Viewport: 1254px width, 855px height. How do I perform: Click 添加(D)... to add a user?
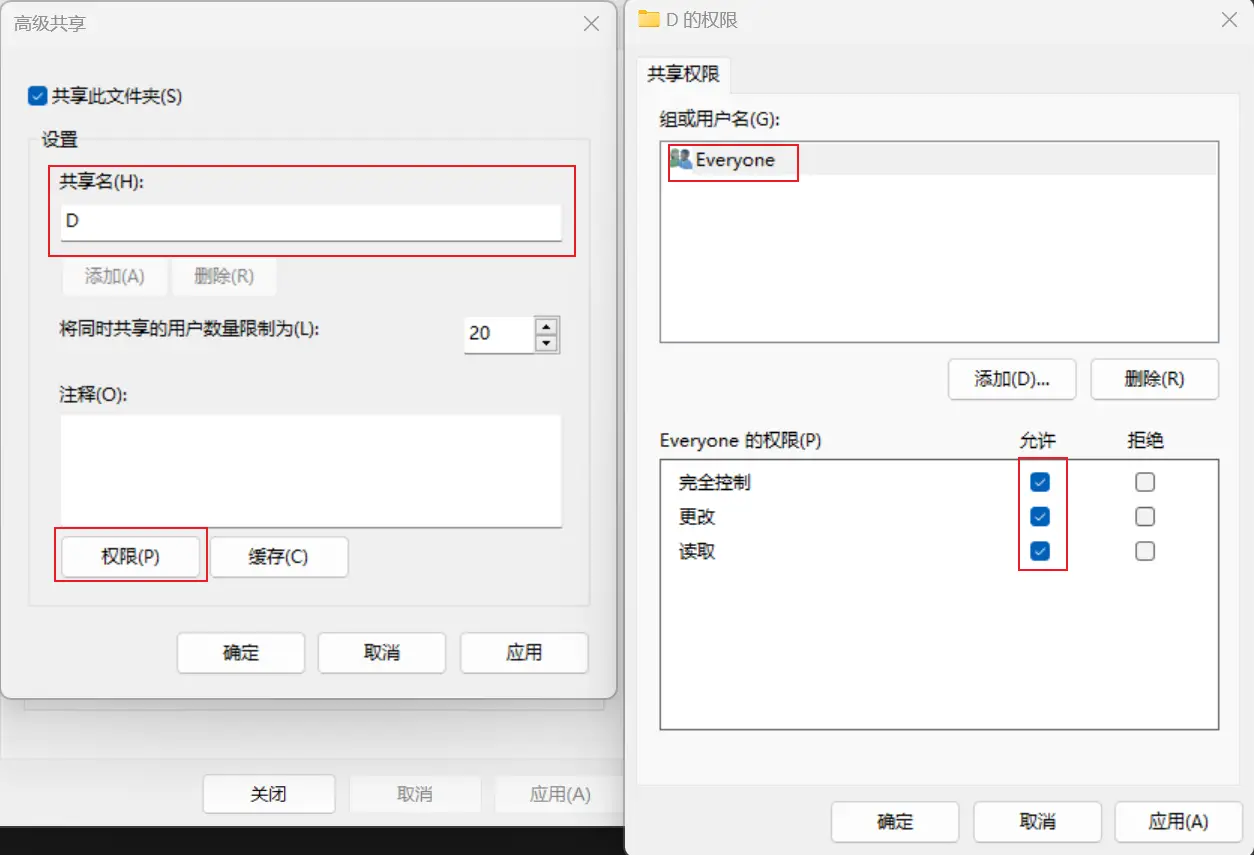coord(1011,380)
